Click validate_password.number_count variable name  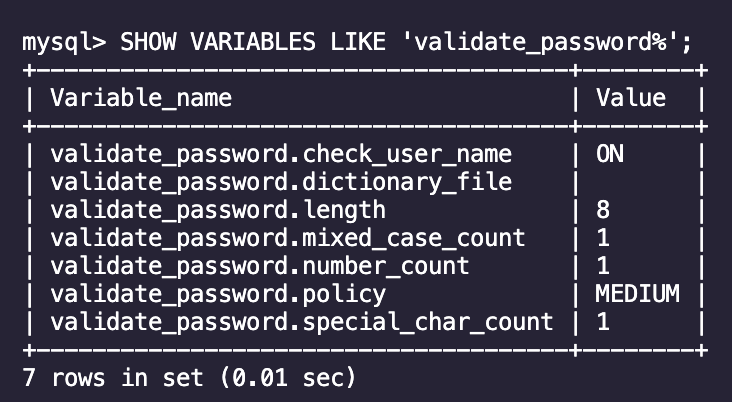[260, 266]
